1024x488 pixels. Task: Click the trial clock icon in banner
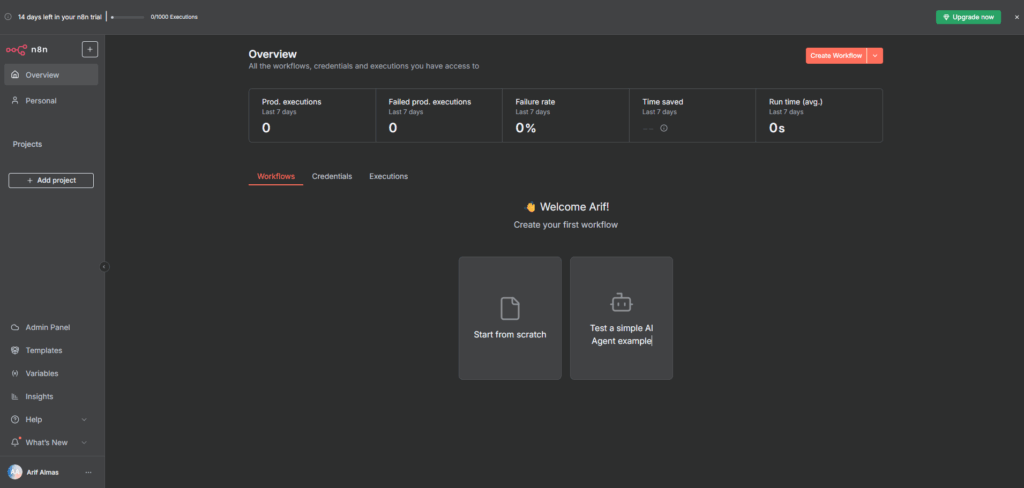click(x=8, y=16)
